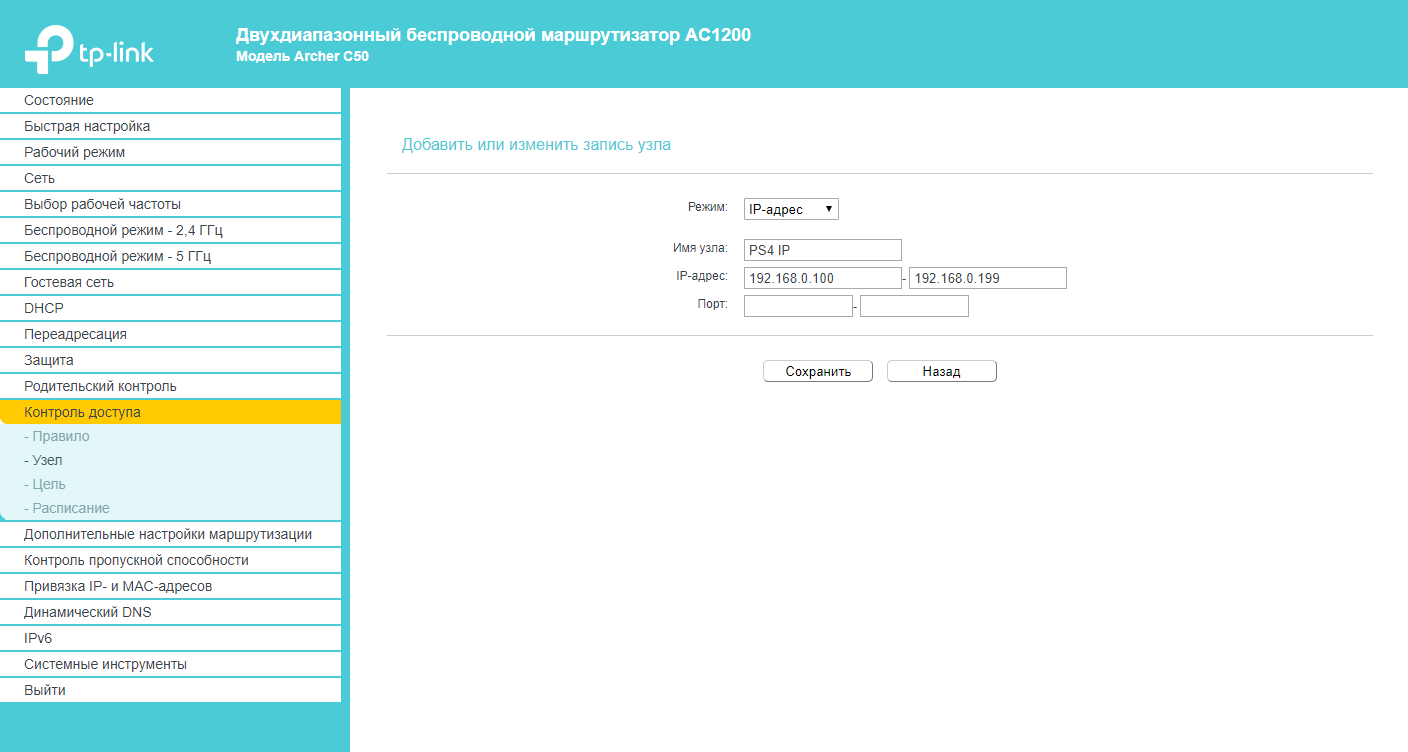Select Родительский контроль in sidebar
The width and height of the screenshot is (1408, 752).
170,386
